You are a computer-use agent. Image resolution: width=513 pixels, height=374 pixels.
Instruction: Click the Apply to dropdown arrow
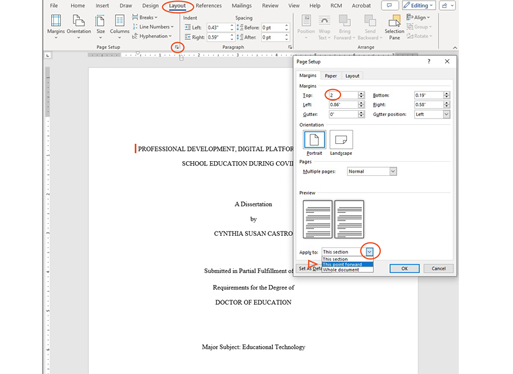[369, 252]
